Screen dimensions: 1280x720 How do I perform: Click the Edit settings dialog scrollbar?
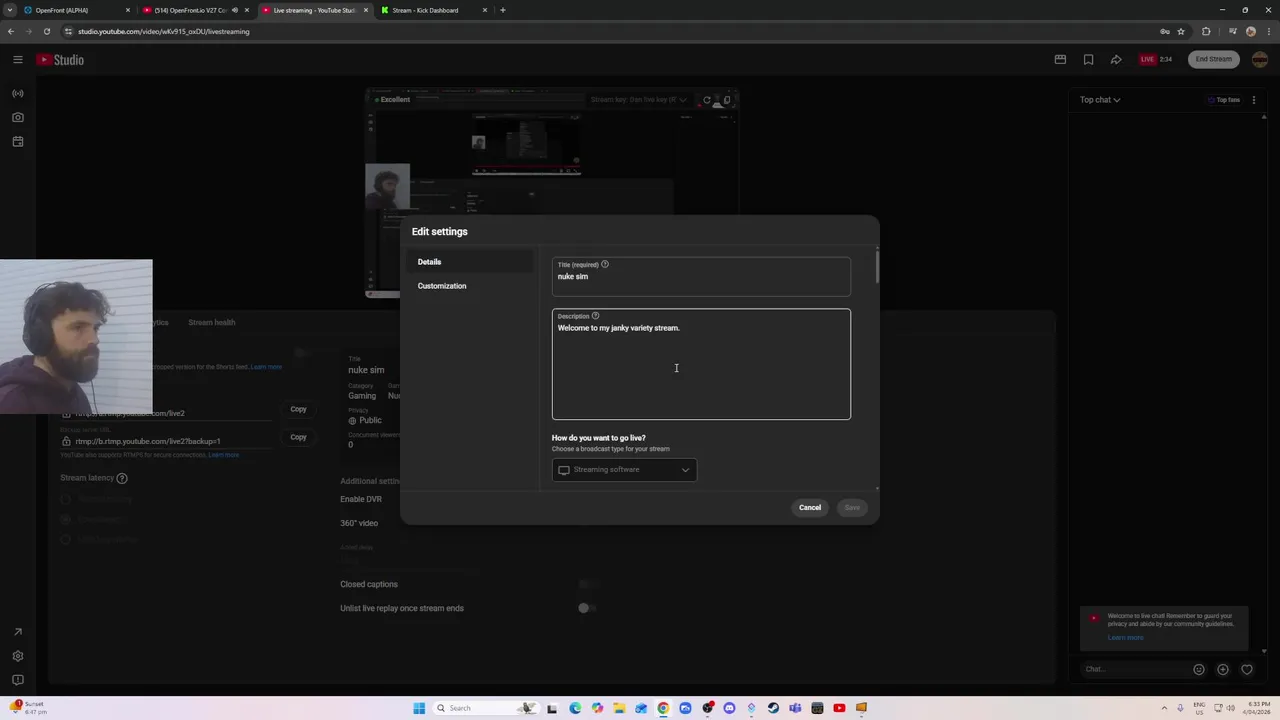click(x=877, y=265)
